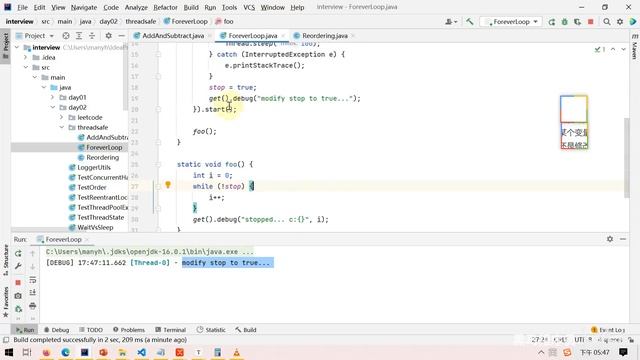Rerun ForeverLoop in the Run panel
This screenshot has width=640, height=360.
tap(18, 253)
